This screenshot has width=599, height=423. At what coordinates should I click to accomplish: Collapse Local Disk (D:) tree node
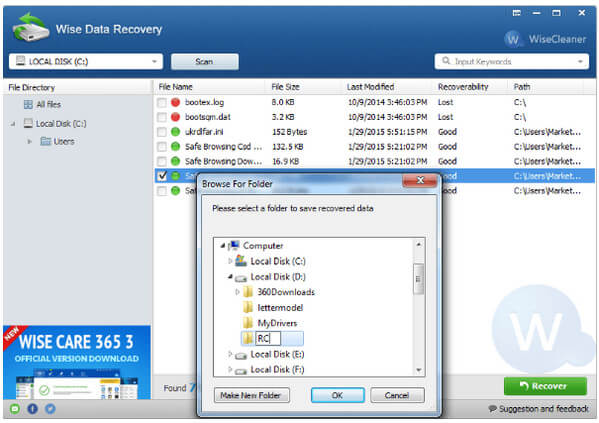pos(230,277)
